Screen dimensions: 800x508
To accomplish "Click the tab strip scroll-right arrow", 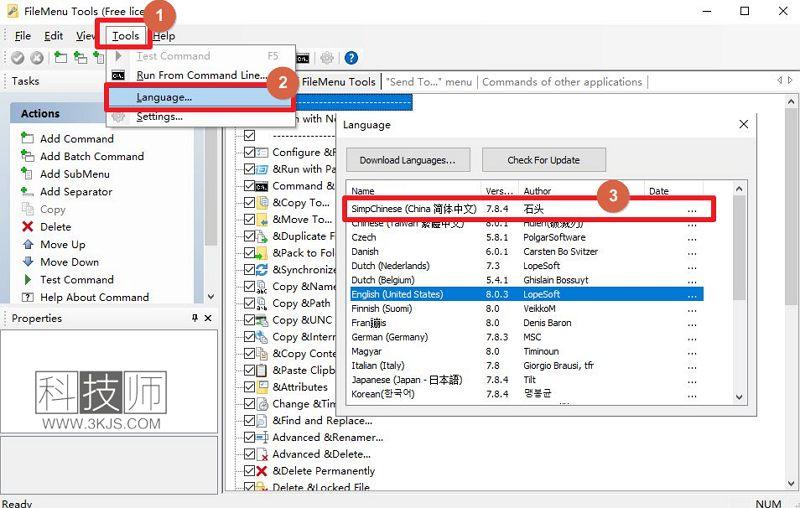I will pos(790,81).
